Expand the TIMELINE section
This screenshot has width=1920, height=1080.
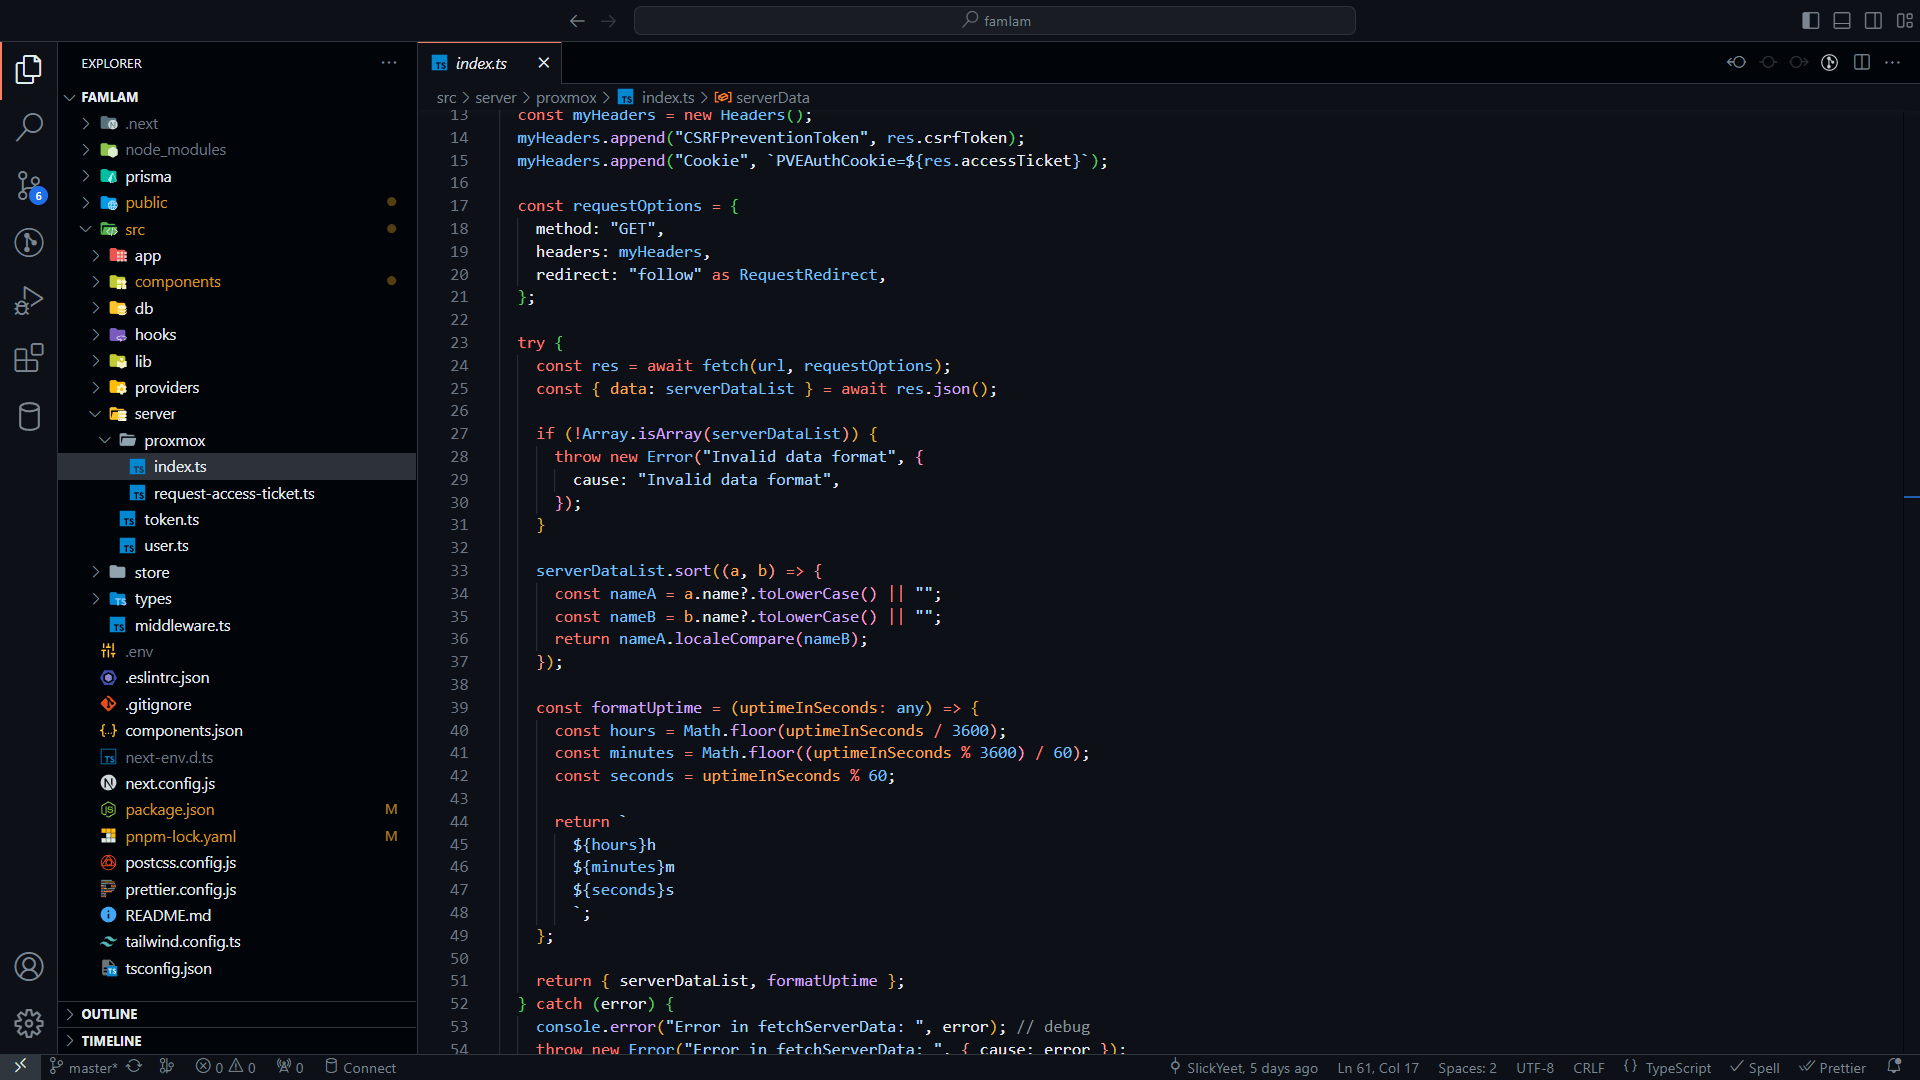coord(111,1041)
